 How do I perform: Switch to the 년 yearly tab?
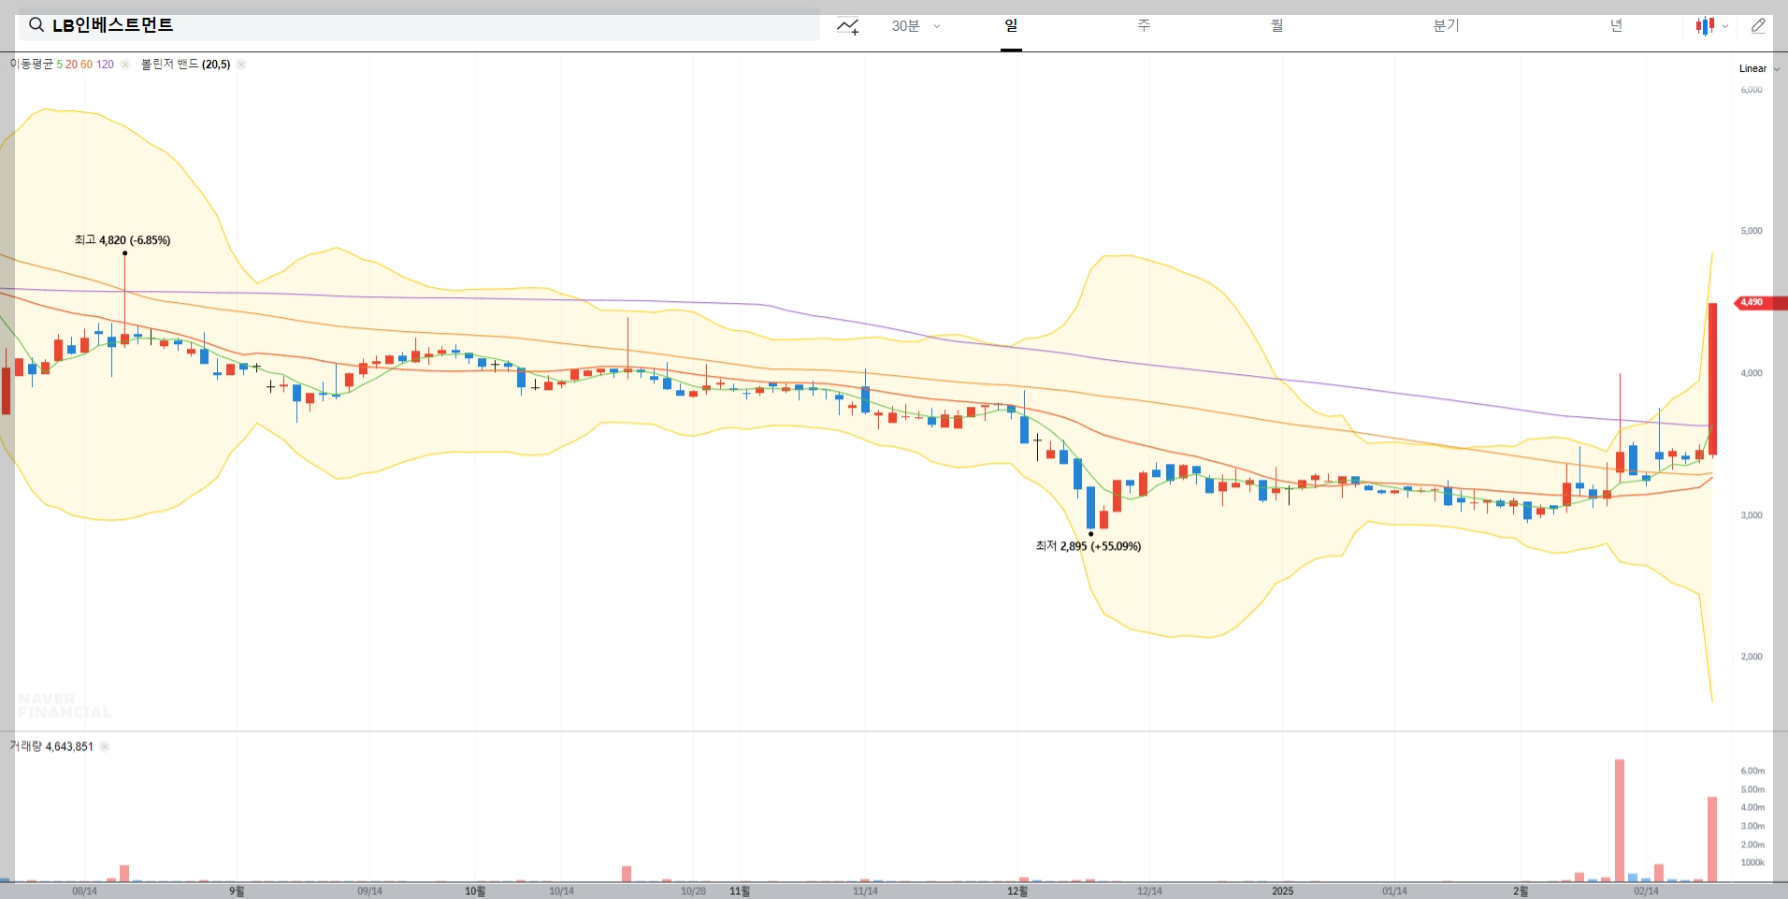1616,26
